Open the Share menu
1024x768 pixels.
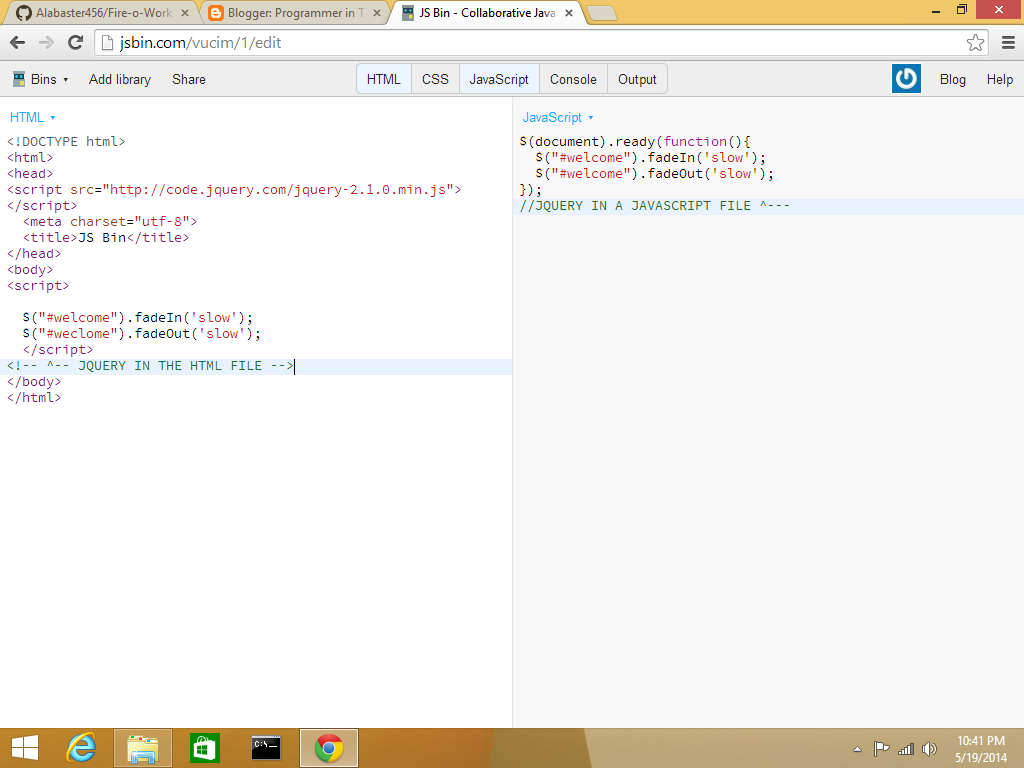(189, 79)
